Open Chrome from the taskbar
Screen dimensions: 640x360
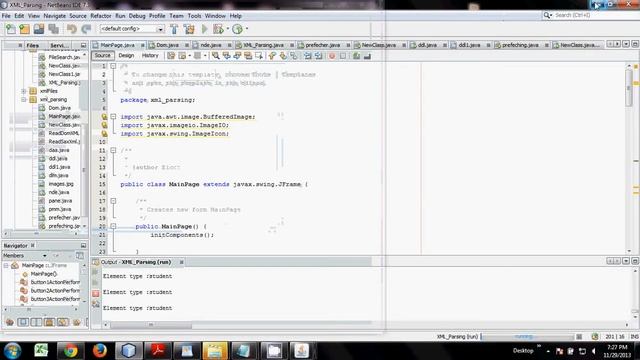click(x=70, y=351)
